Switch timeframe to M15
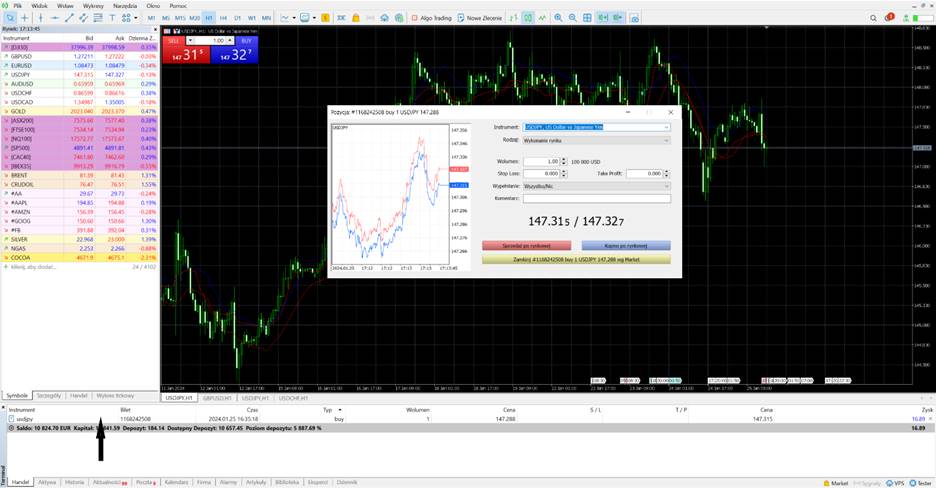 180,18
